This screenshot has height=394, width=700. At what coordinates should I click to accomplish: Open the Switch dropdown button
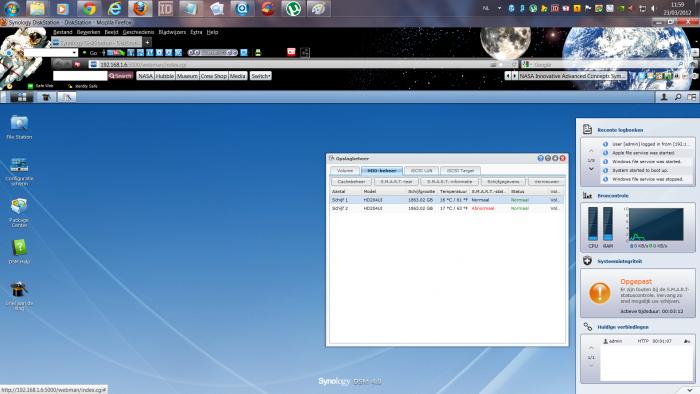[261, 76]
